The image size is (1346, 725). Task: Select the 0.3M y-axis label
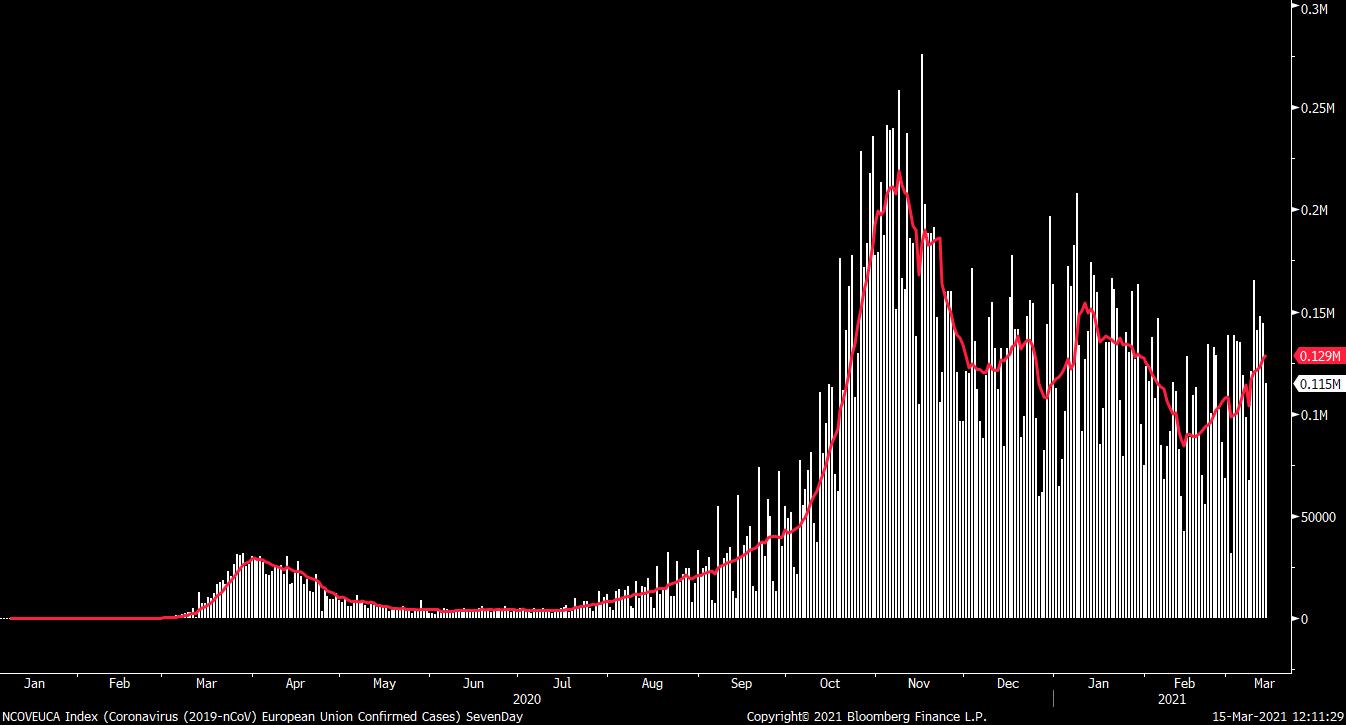pos(1312,8)
